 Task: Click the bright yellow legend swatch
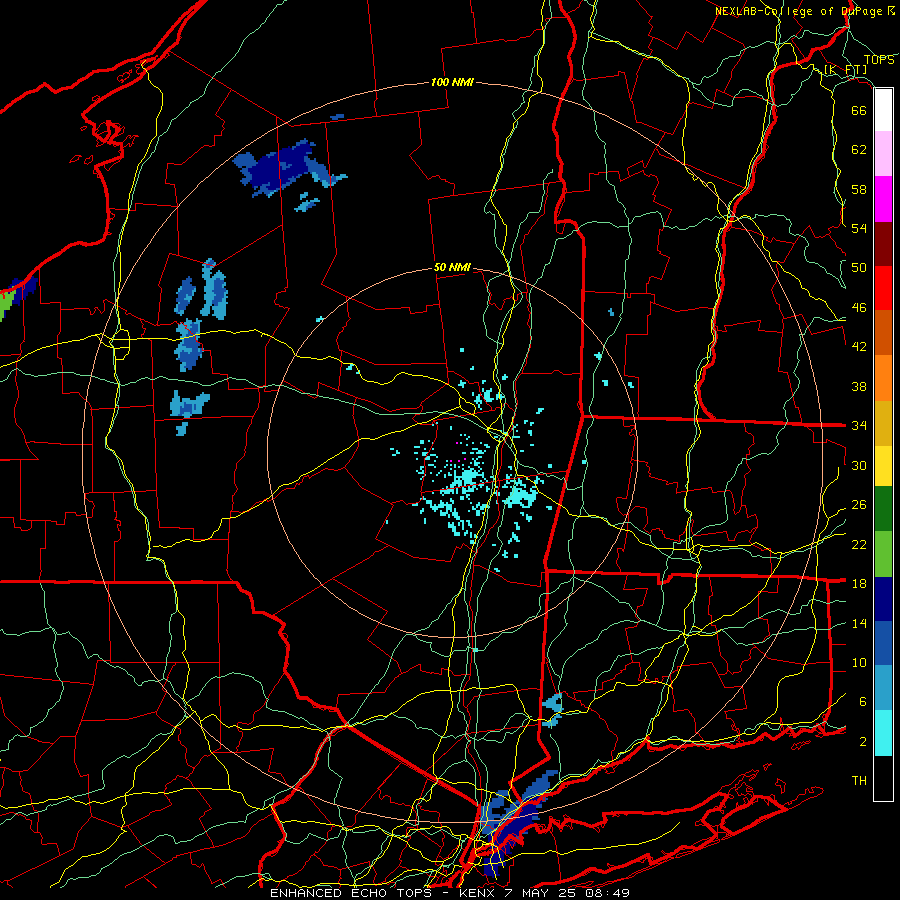click(883, 466)
